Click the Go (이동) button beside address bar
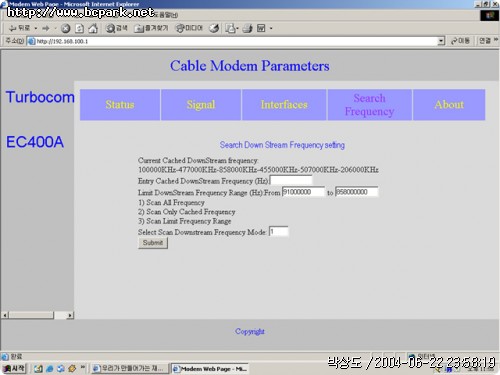Screen dimensions: 500x375 pyautogui.click(x=460, y=41)
